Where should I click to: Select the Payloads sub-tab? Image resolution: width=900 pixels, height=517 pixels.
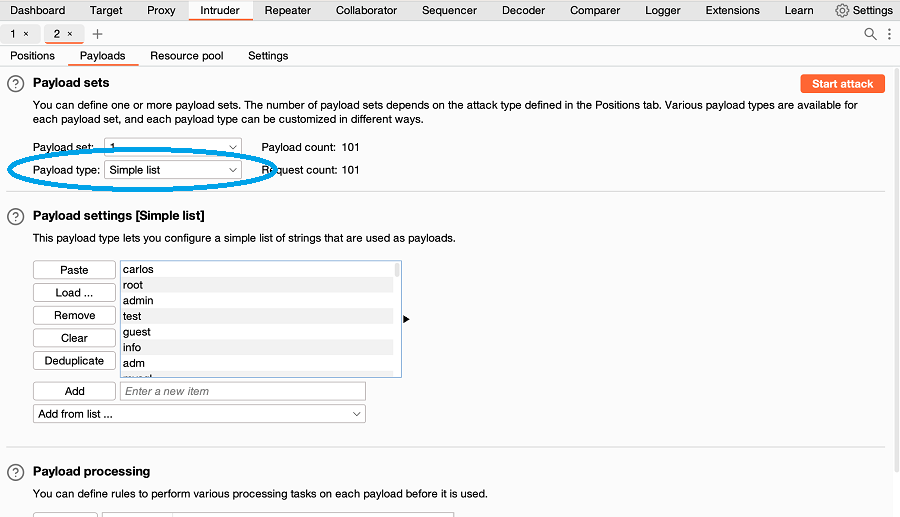pos(103,56)
